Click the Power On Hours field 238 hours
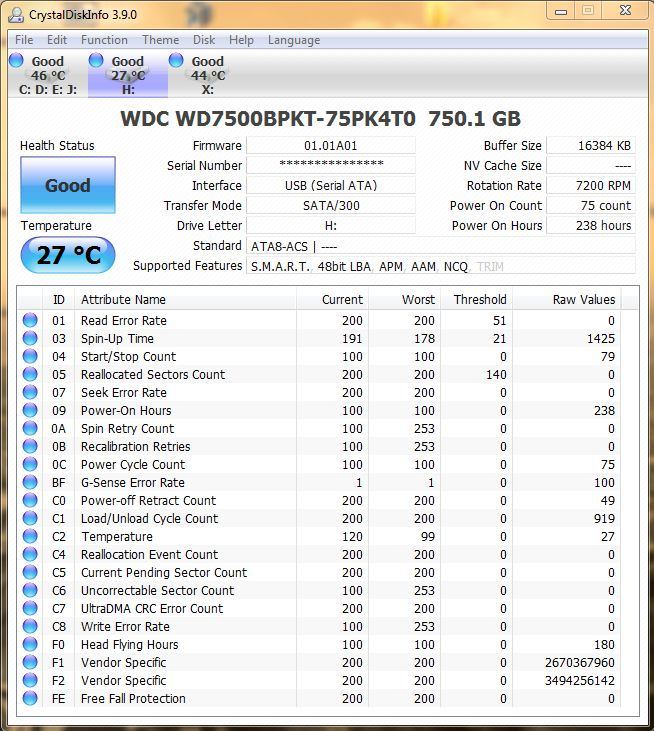The image size is (654, 731). pyautogui.click(x=591, y=225)
